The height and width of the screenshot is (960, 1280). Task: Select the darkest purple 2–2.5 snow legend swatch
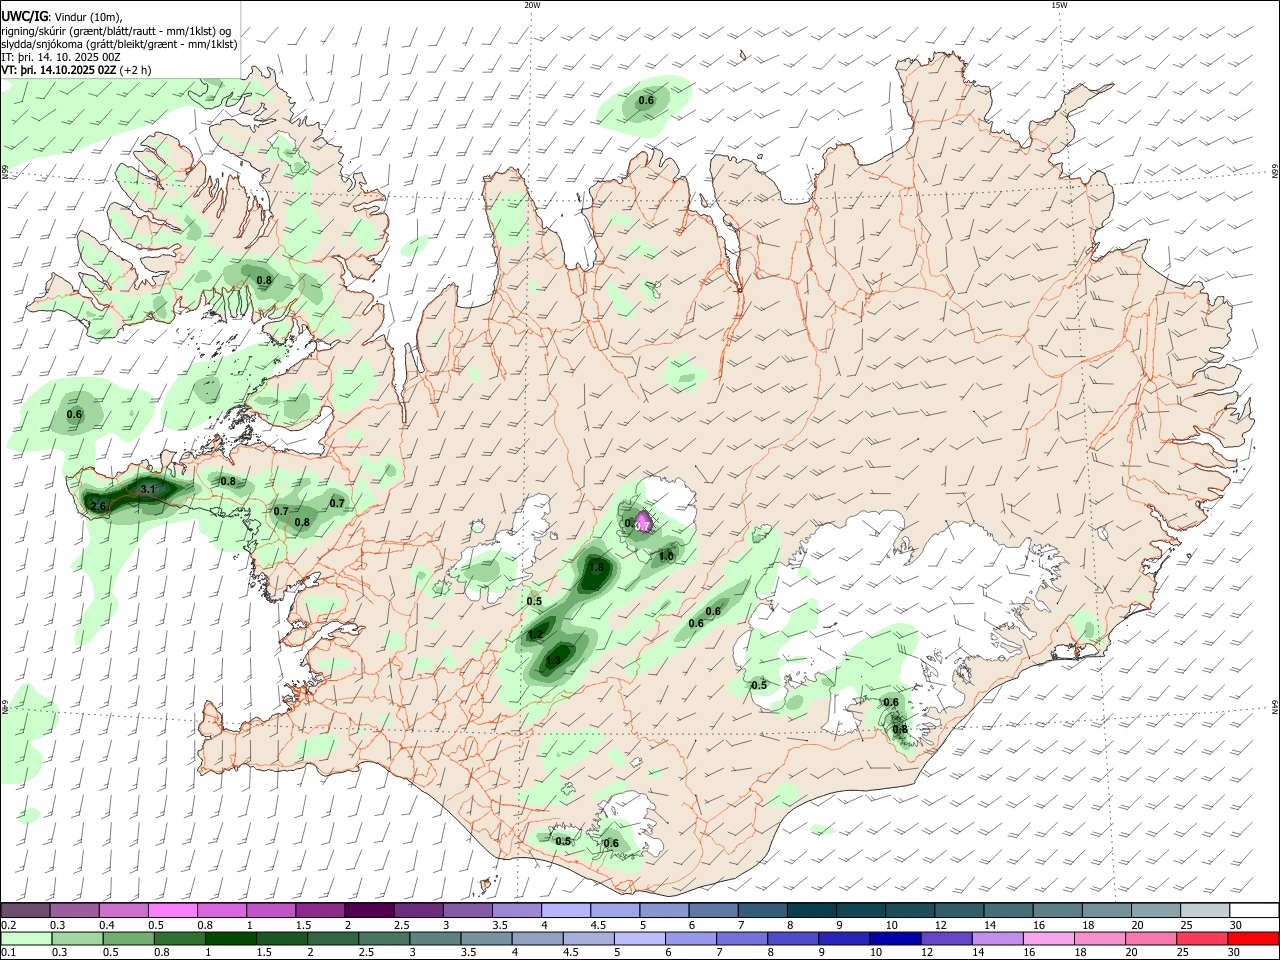(369, 911)
